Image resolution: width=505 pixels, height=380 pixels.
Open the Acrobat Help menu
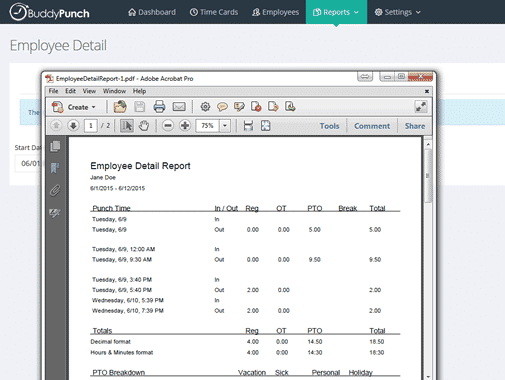139,91
